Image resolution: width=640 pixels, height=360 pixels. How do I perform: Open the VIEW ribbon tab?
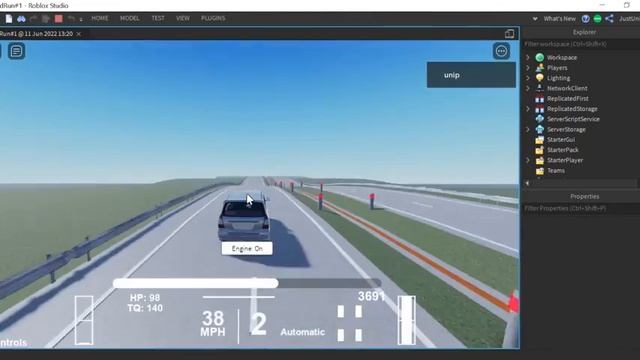(182, 18)
